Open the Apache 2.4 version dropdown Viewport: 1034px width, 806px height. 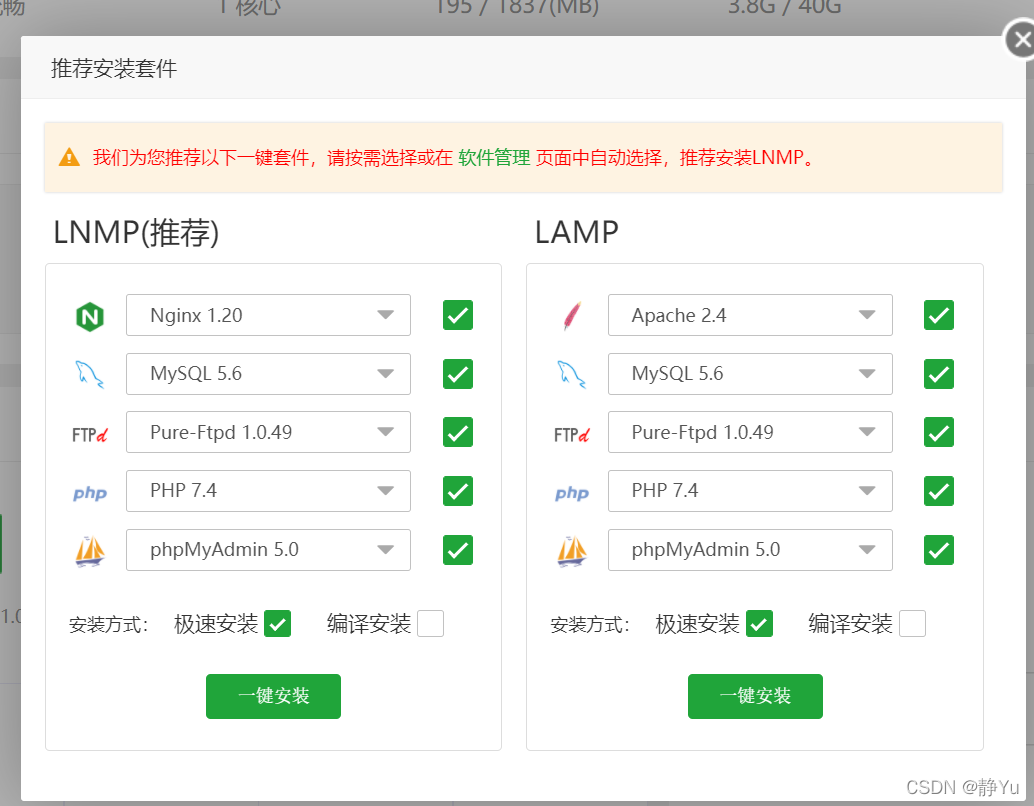tap(750, 315)
